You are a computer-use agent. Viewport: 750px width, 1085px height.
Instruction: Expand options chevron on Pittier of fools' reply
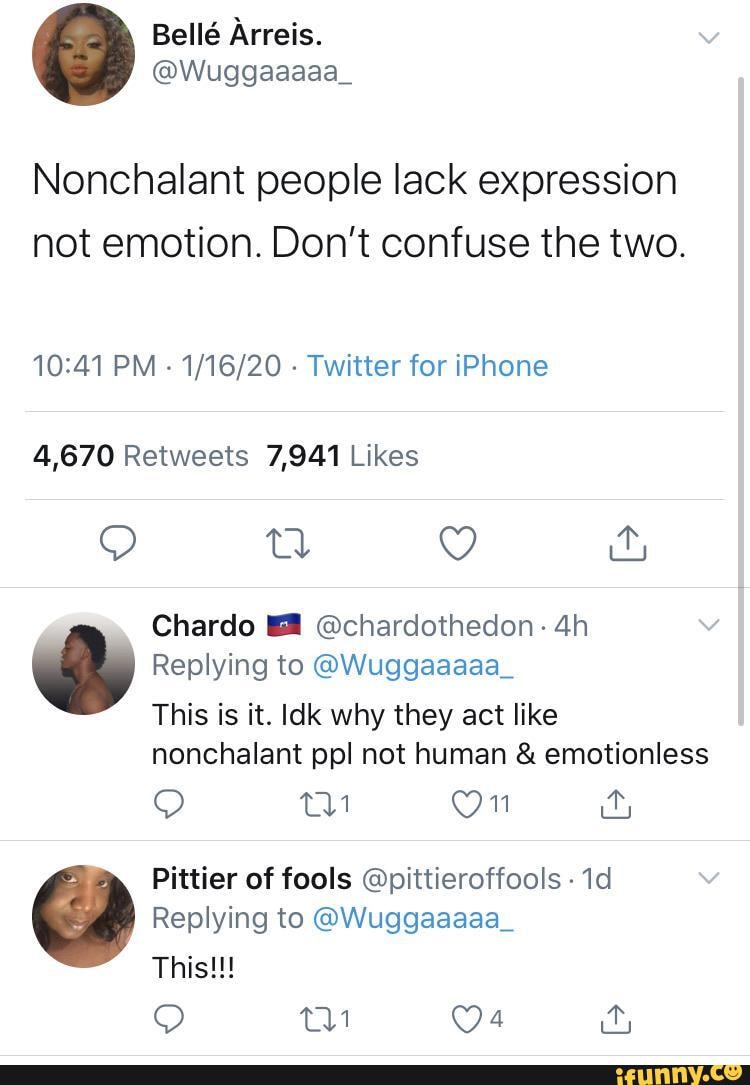tap(709, 877)
